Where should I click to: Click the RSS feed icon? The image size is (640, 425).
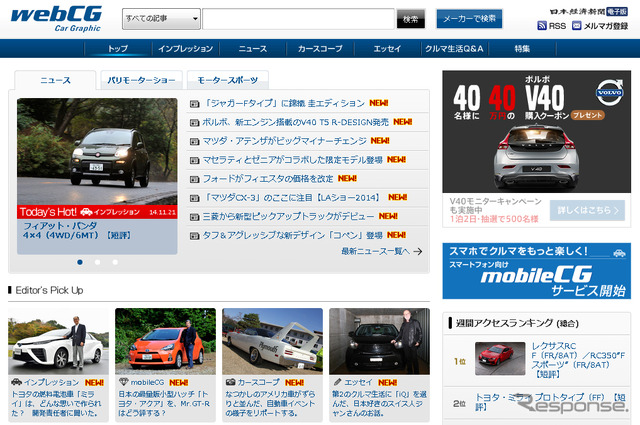(542, 26)
